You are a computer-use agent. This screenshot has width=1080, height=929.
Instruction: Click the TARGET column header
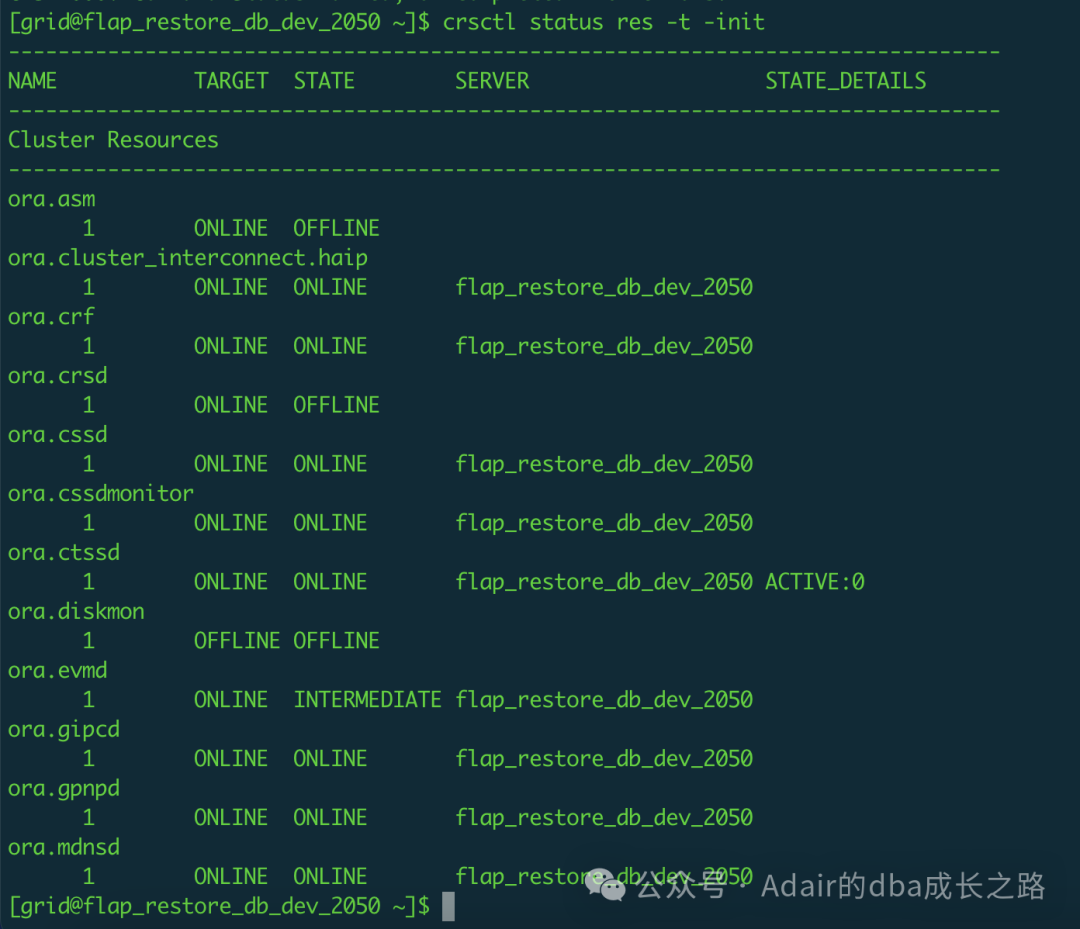tap(231, 81)
